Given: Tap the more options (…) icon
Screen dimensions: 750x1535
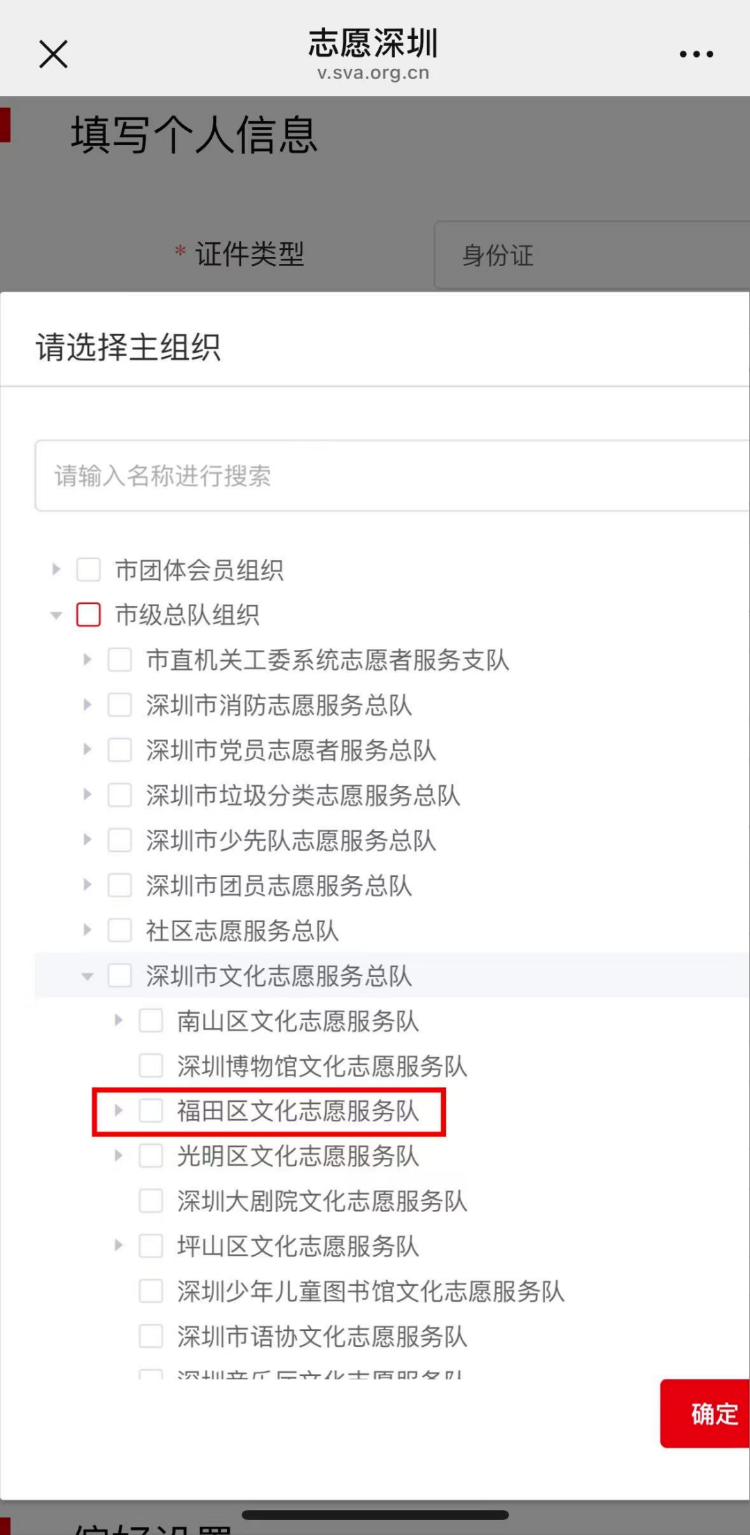Looking at the screenshot, I should (x=696, y=54).
